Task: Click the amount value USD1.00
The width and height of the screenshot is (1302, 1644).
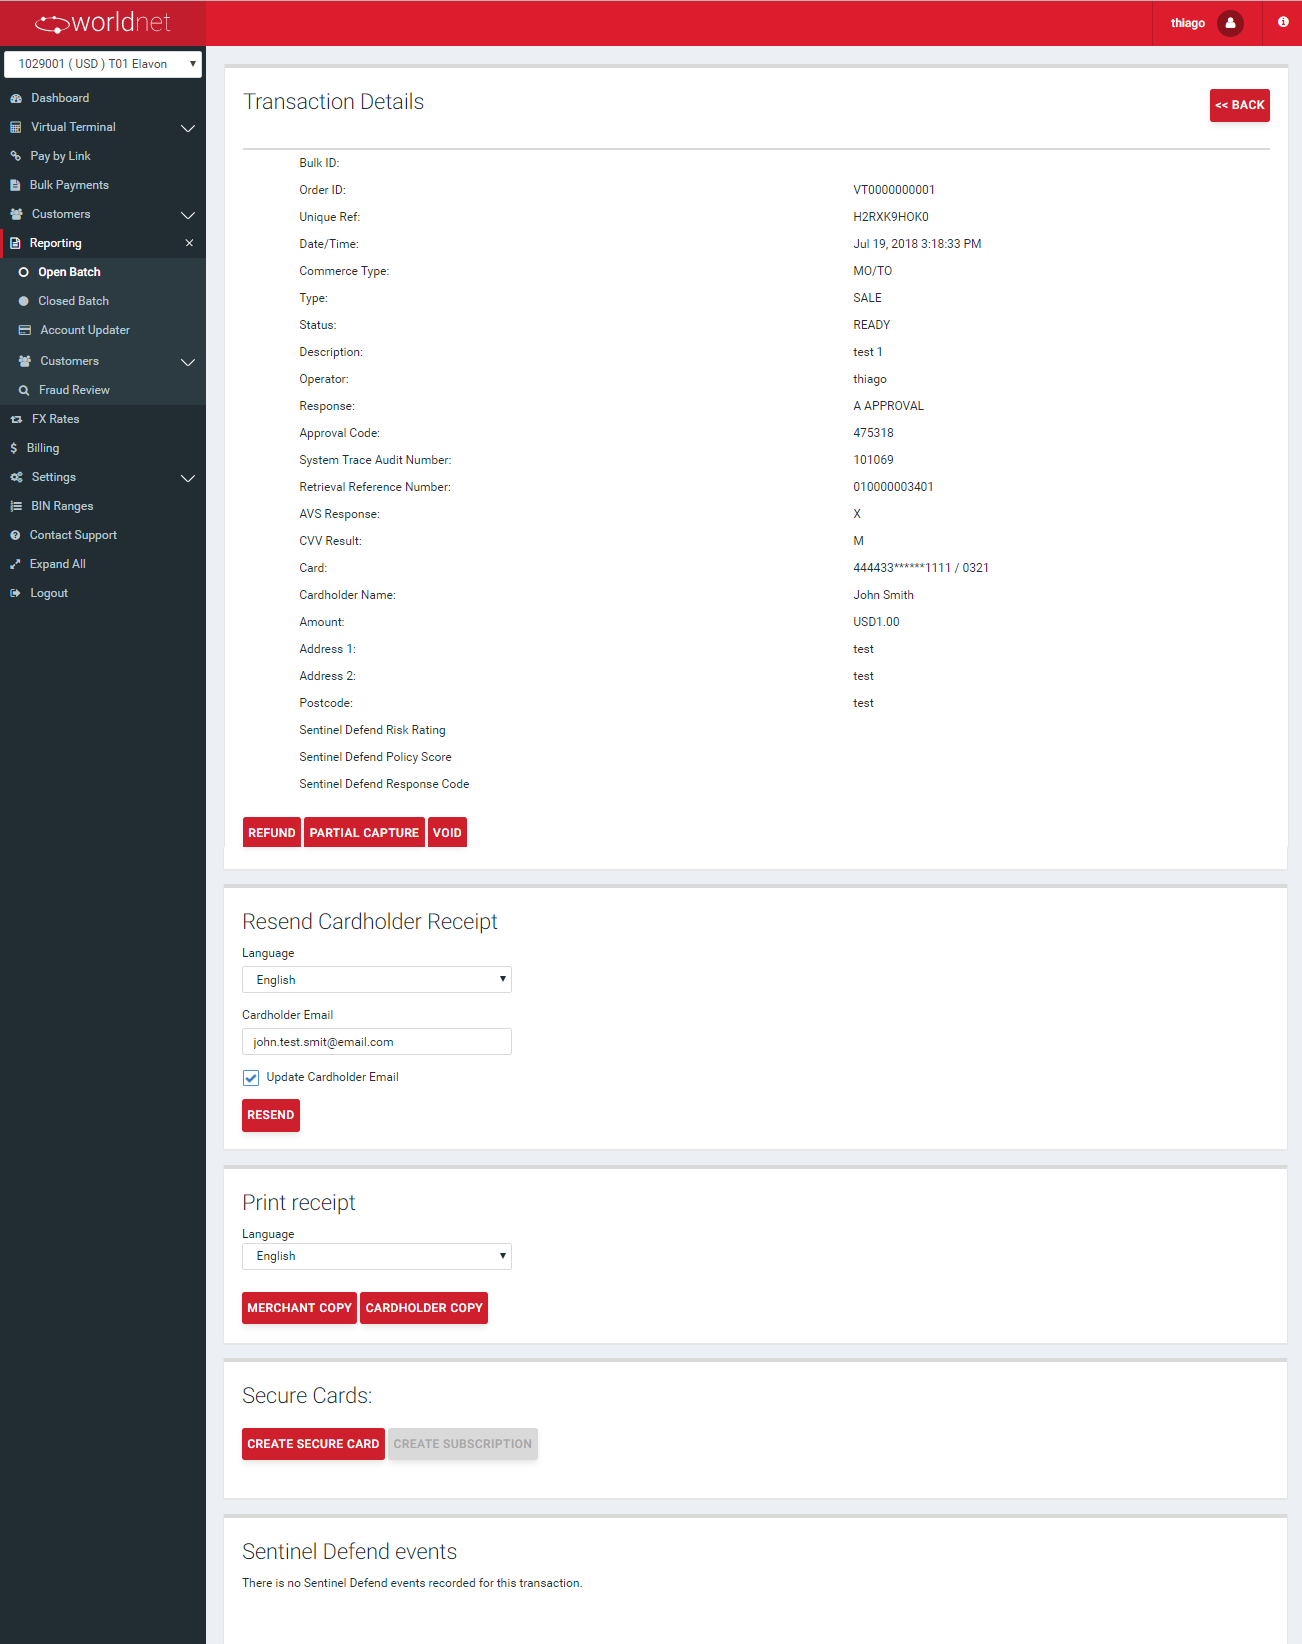Action: tap(876, 622)
